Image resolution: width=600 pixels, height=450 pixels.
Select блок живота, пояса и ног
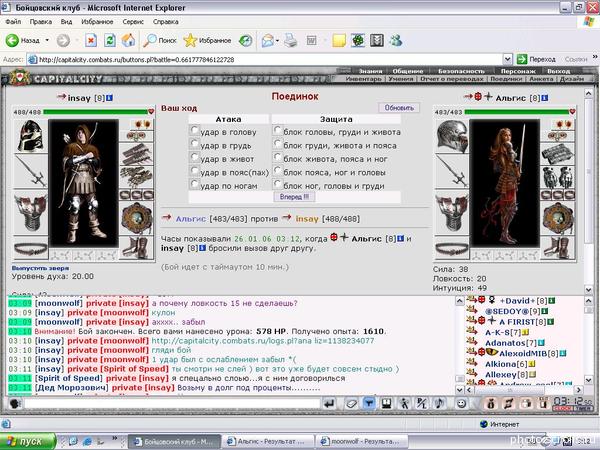(277, 157)
